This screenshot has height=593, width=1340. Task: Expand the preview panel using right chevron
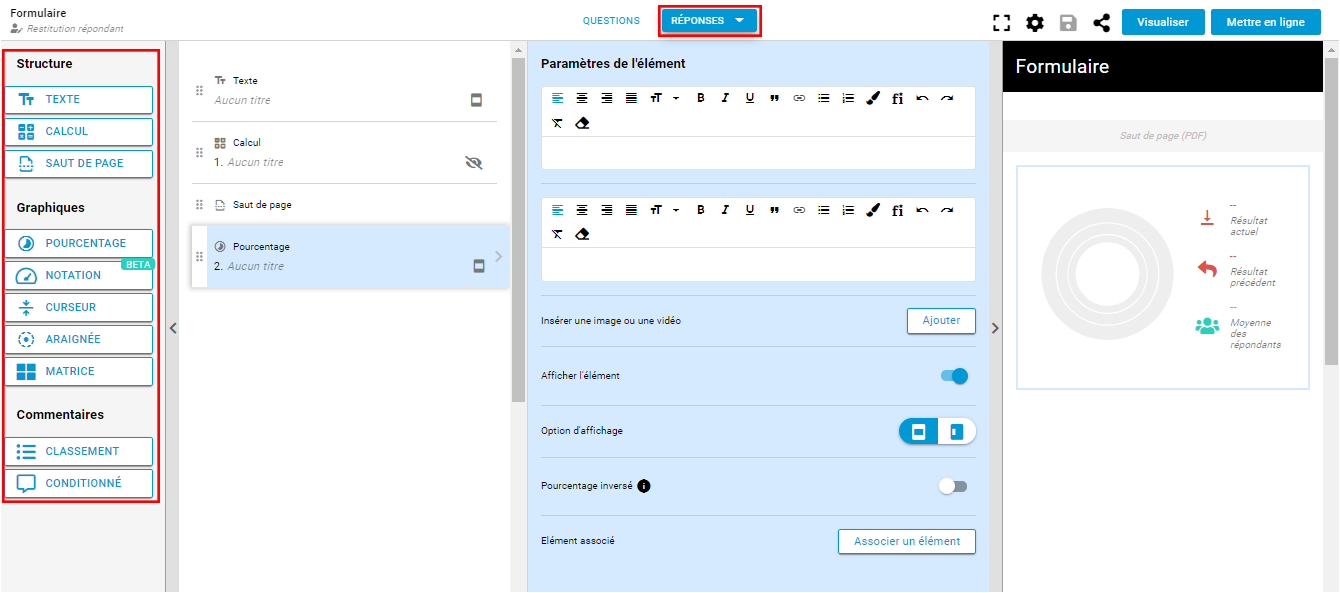(x=995, y=328)
